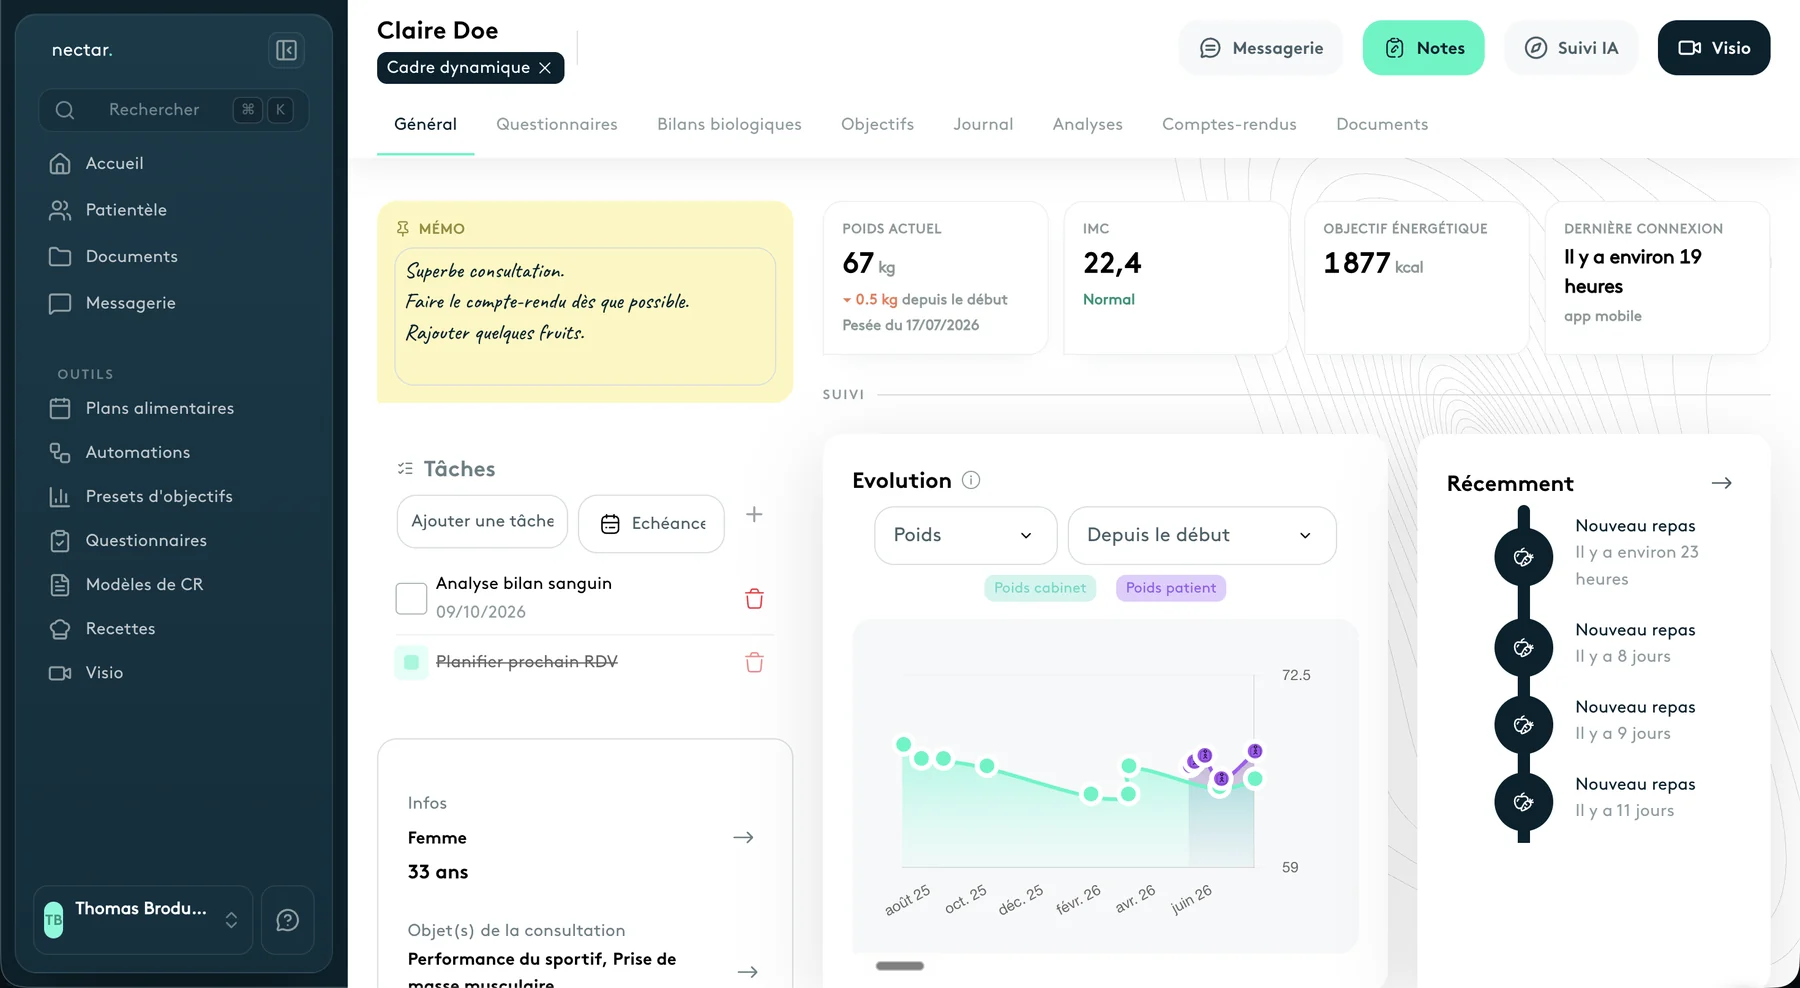Click the Notes button
Screen dimensions: 1800x988
pyautogui.click(x=1423, y=48)
